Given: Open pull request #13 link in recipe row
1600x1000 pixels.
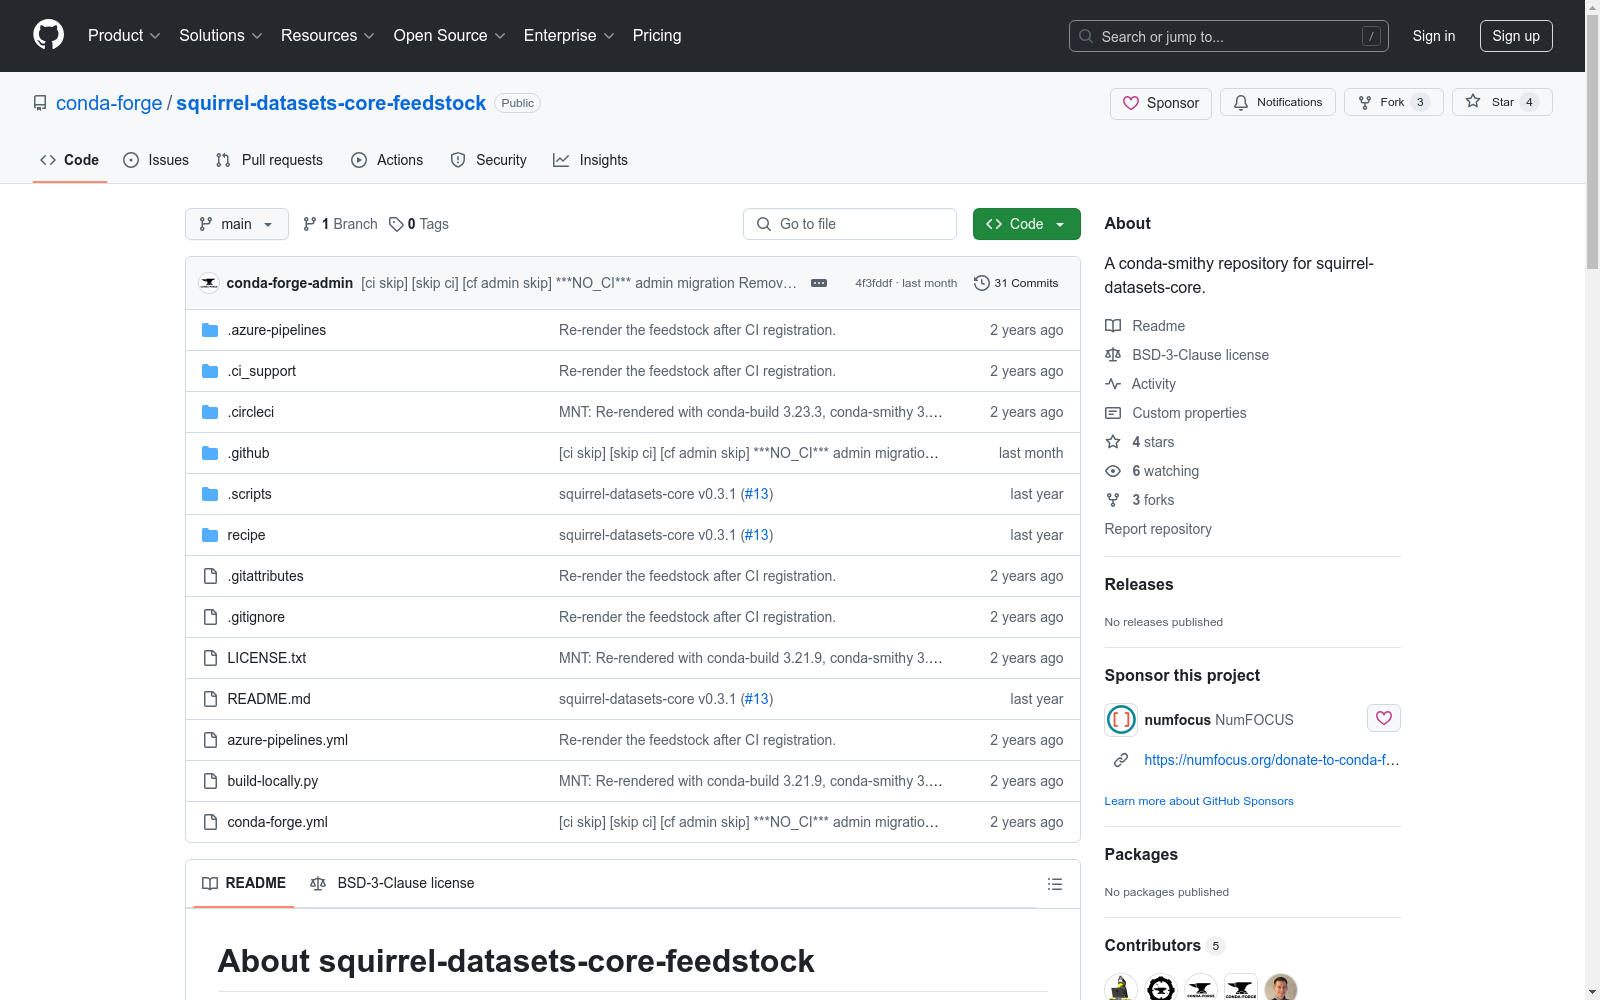Looking at the screenshot, I should coord(757,535).
